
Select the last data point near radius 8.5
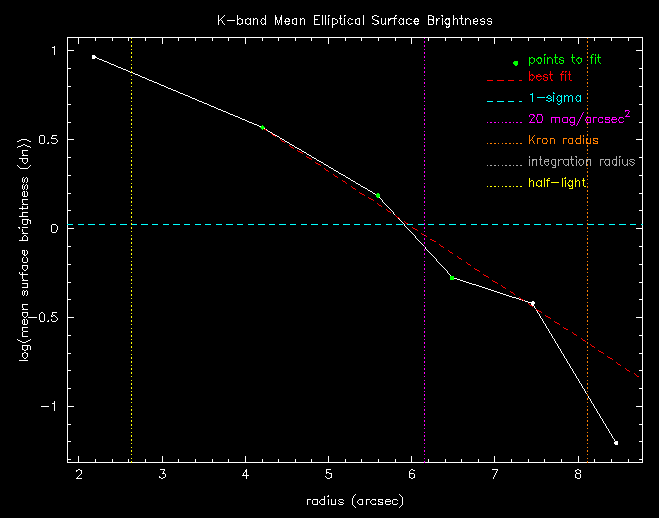tap(616, 442)
